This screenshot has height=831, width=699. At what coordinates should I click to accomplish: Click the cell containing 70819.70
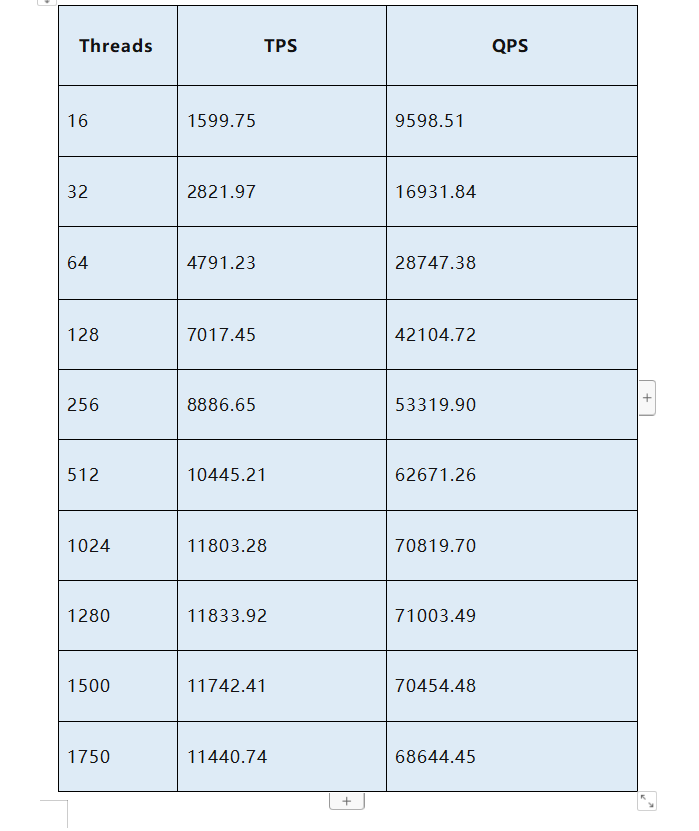click(x=510, y=546)
